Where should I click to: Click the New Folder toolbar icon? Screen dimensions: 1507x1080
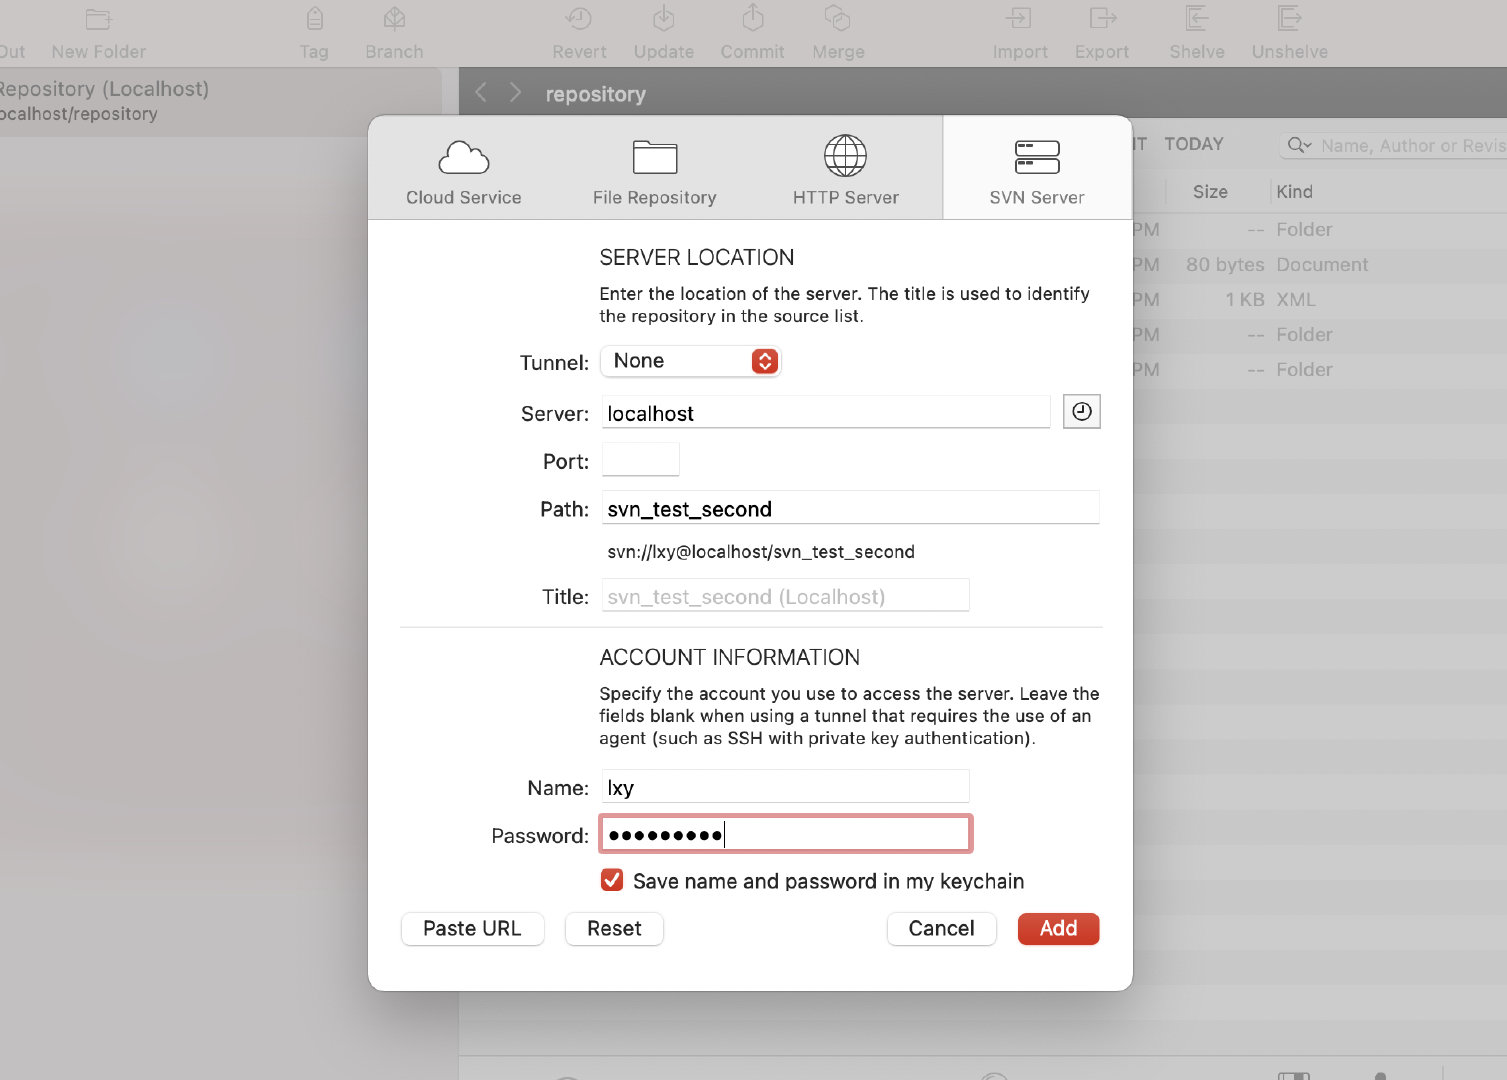(x=98, y=19)
